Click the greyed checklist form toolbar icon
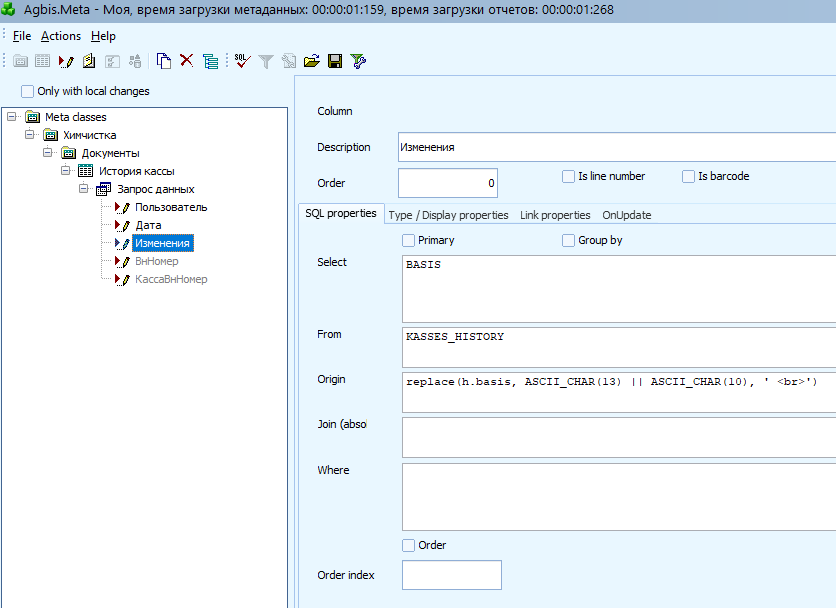 [x=112, y=61]
